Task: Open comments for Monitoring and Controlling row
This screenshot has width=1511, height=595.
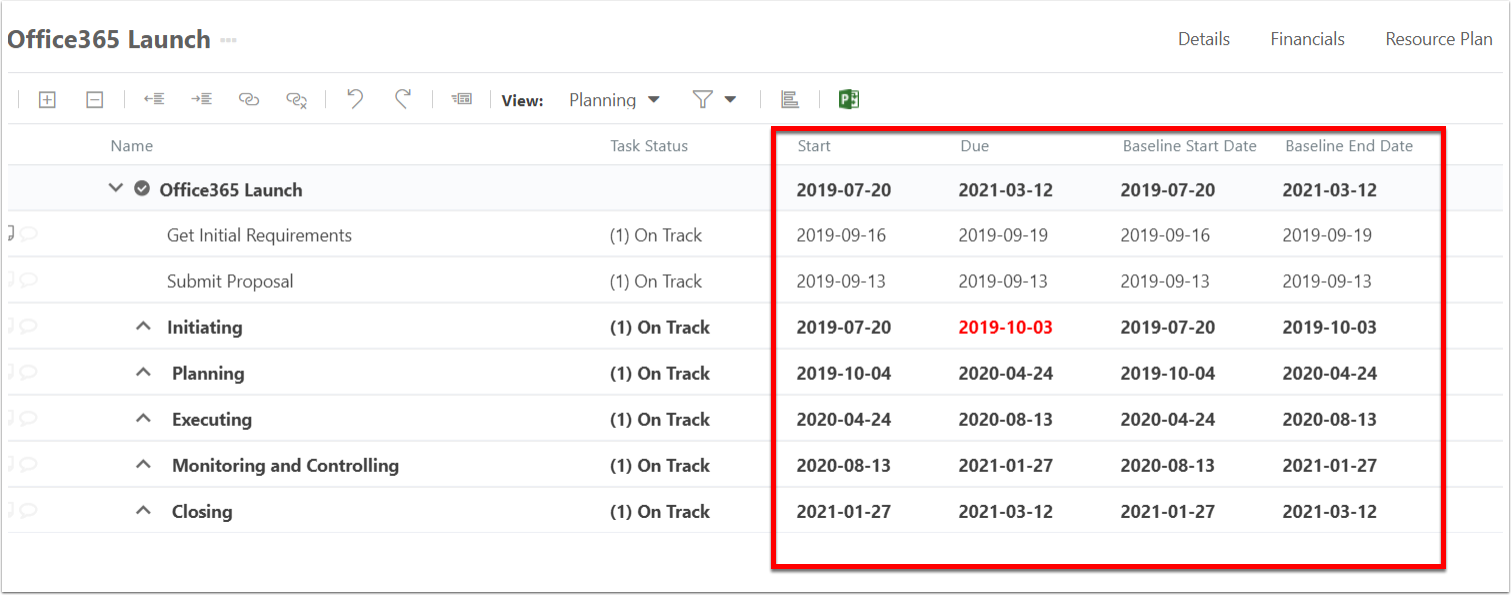Action: 29,464
